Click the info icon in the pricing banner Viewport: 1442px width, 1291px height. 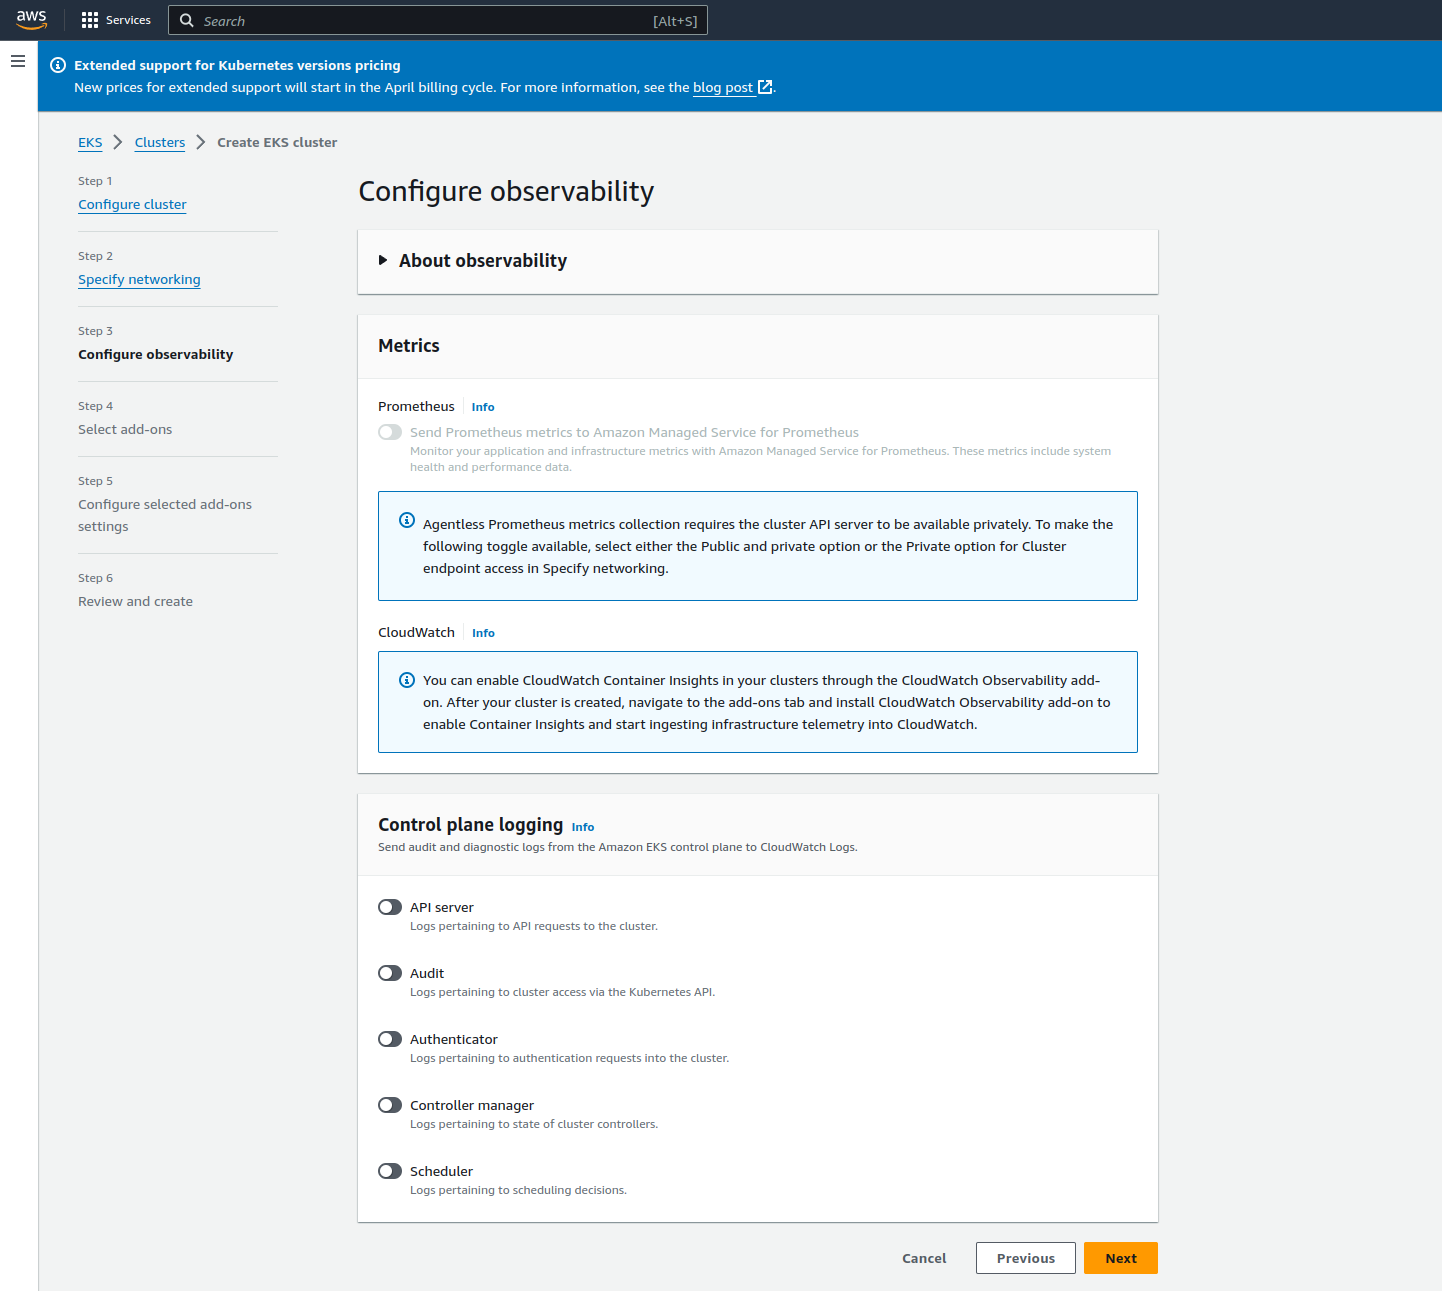(x=58, y=65)
